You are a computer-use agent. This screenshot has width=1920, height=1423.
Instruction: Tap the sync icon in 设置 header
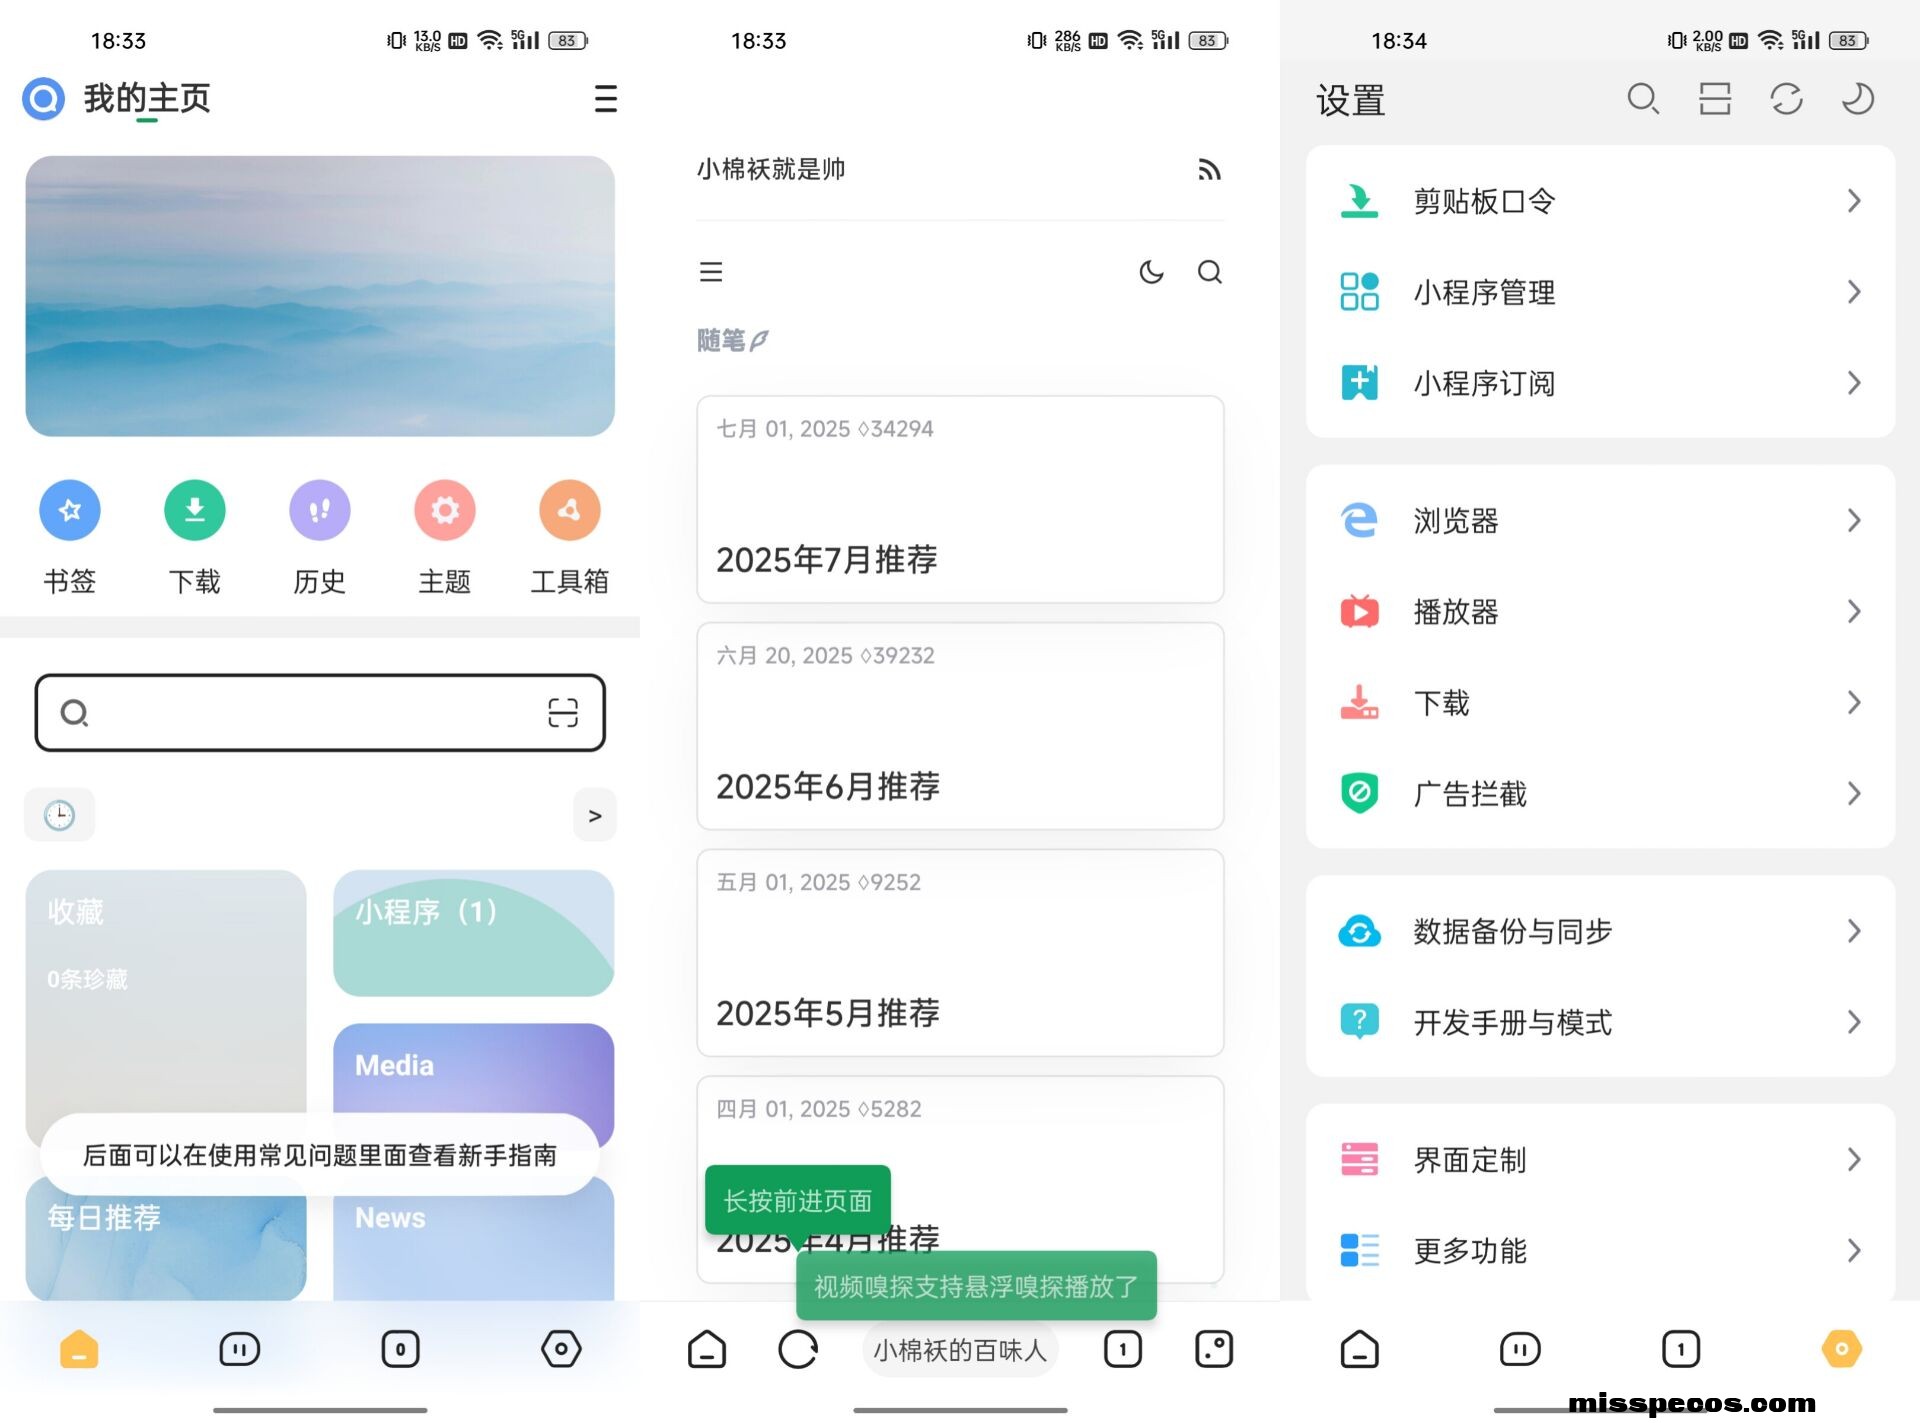(1787, 99)
